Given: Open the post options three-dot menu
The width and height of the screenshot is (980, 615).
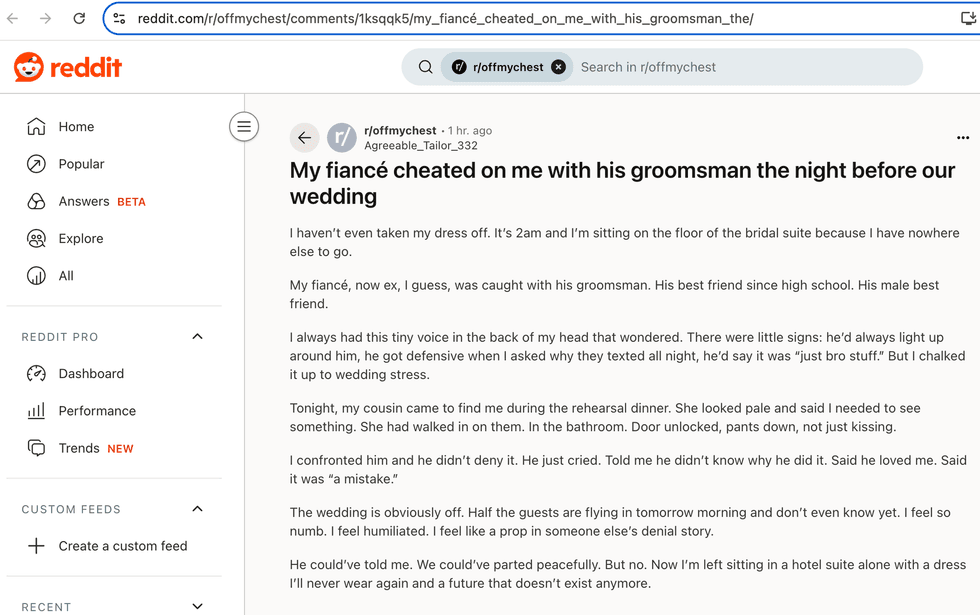Looking at the screenshot, I should point(962,138).
